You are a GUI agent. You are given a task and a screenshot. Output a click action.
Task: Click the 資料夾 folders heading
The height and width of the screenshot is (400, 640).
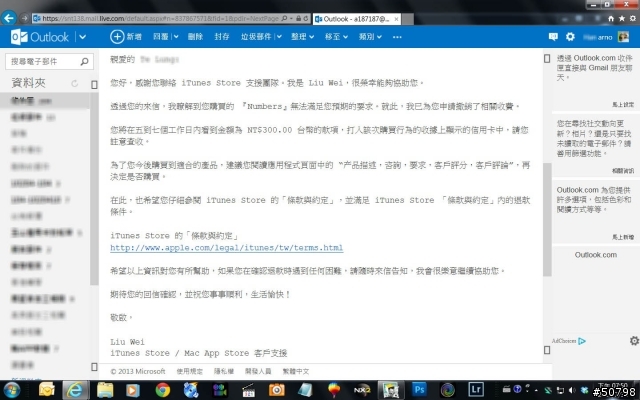click(29, 83)
